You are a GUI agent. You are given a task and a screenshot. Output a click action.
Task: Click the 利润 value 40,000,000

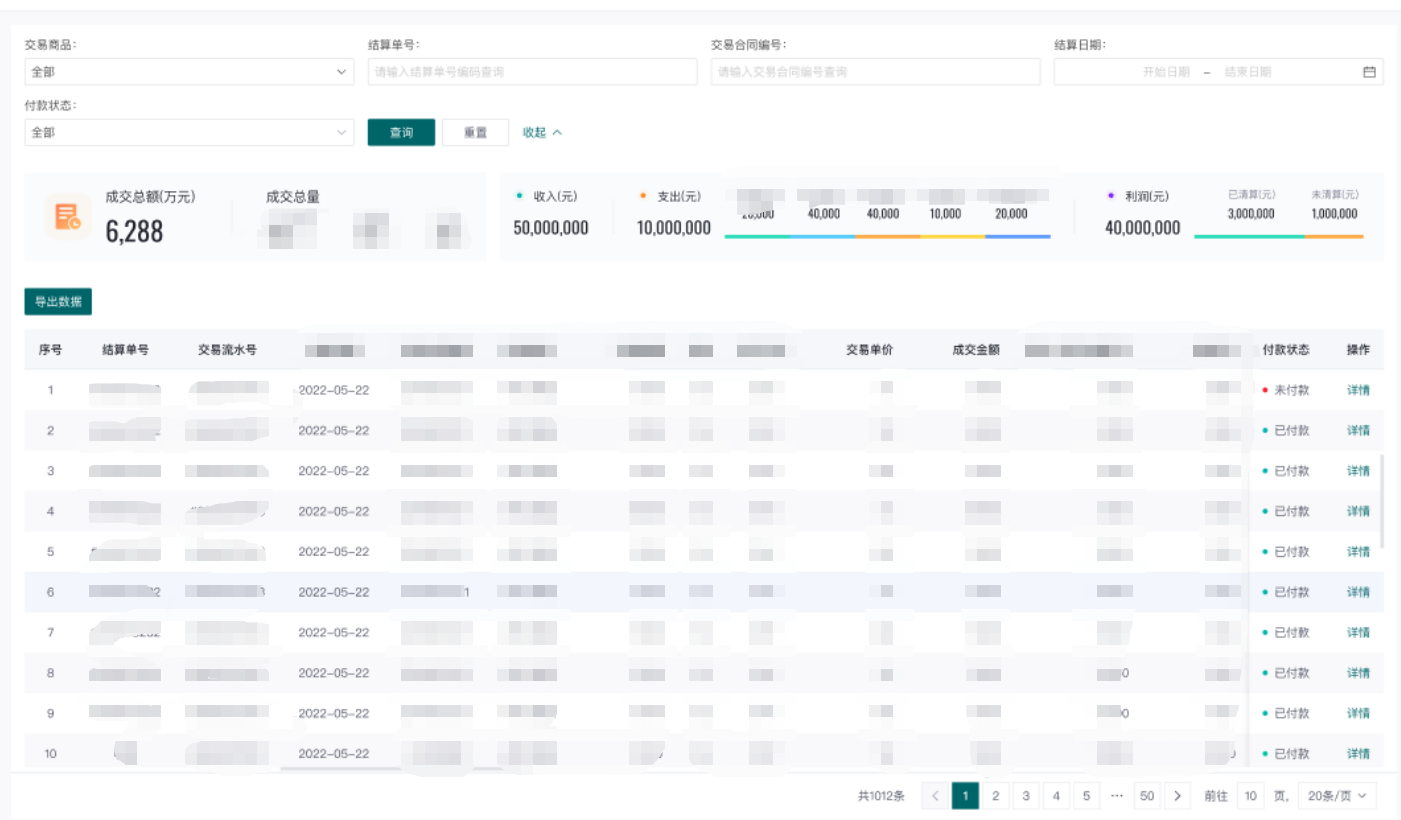pyautogui.click(x=1143, y=228)
